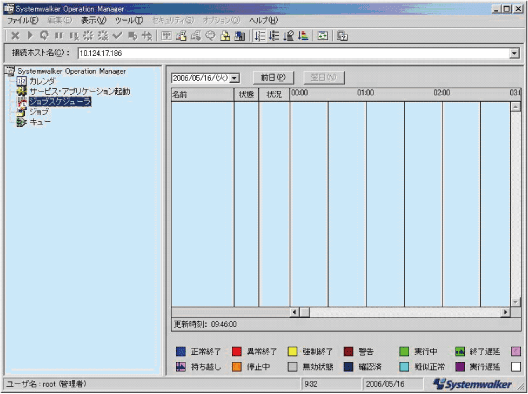Open the 編集 menu
Screen dimensions: 528x394
coord(60,20)
